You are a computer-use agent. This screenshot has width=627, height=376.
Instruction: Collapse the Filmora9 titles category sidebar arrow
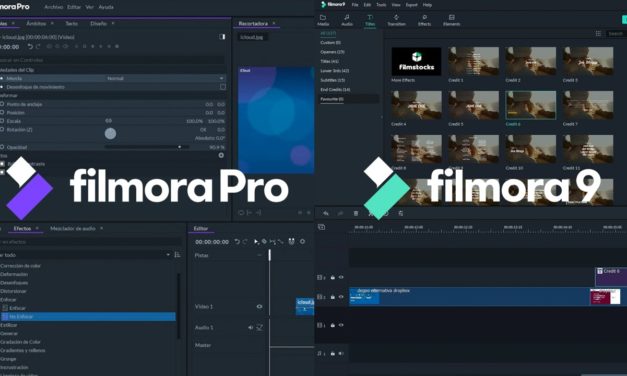(381, 117)
